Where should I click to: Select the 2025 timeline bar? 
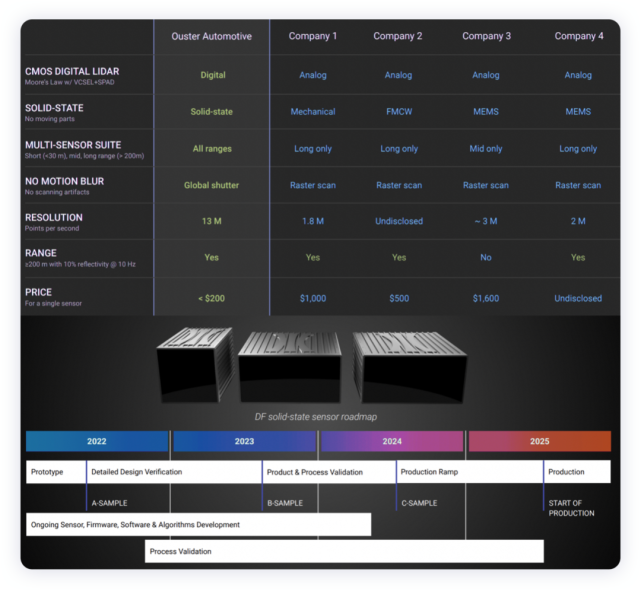[540, 441]
